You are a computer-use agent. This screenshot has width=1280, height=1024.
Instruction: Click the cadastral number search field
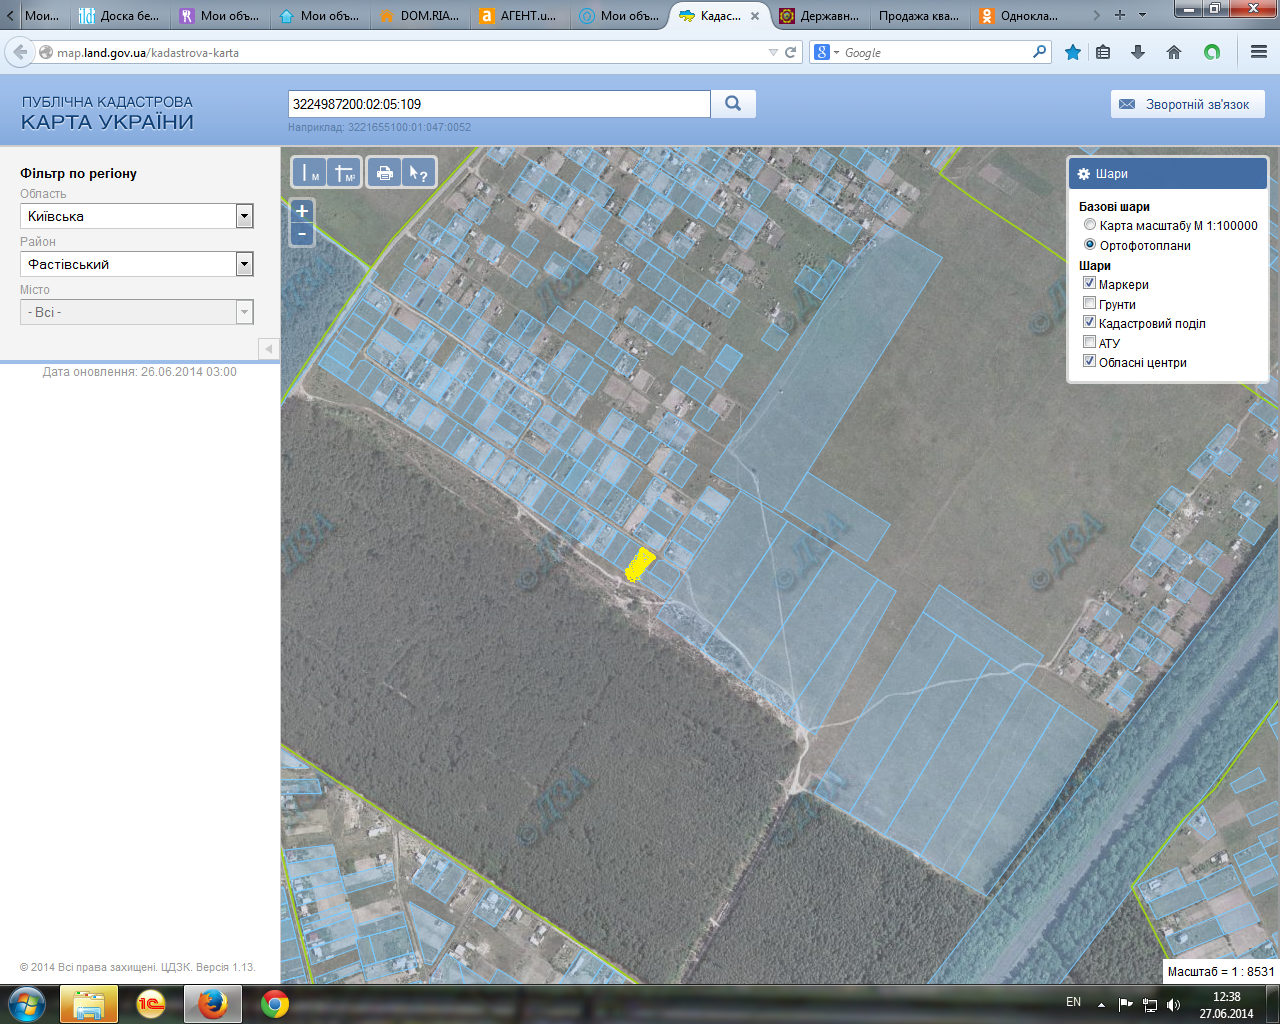[x=498, y=104]
